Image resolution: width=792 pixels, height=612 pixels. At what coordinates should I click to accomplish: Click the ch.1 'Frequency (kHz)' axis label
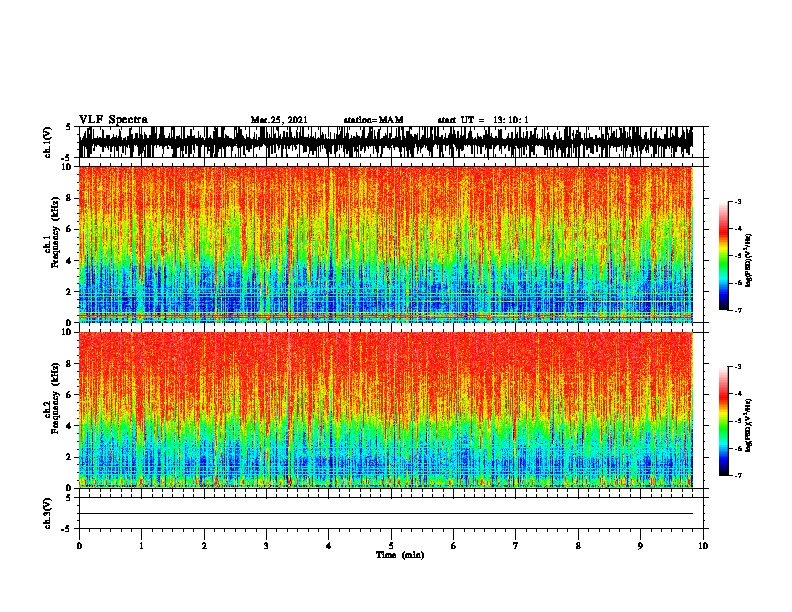tap(56, 232)
